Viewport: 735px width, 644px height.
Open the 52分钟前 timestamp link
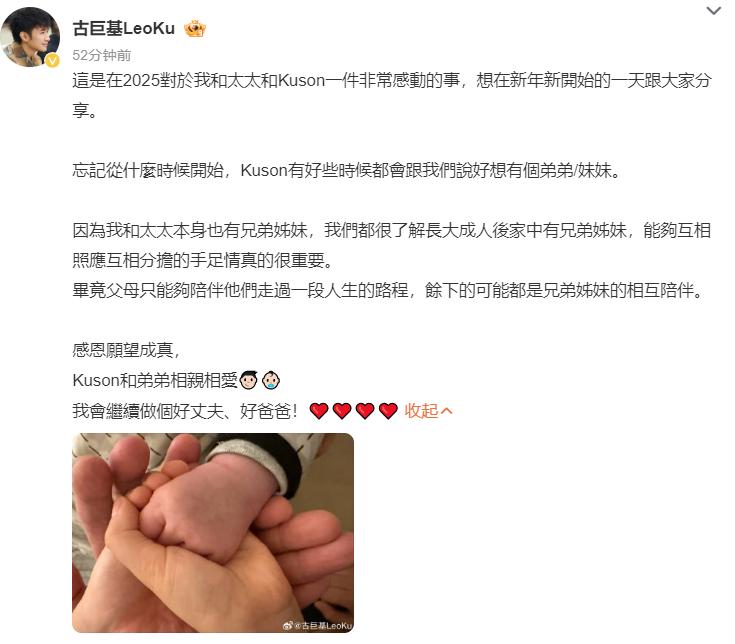pos(102,55)
